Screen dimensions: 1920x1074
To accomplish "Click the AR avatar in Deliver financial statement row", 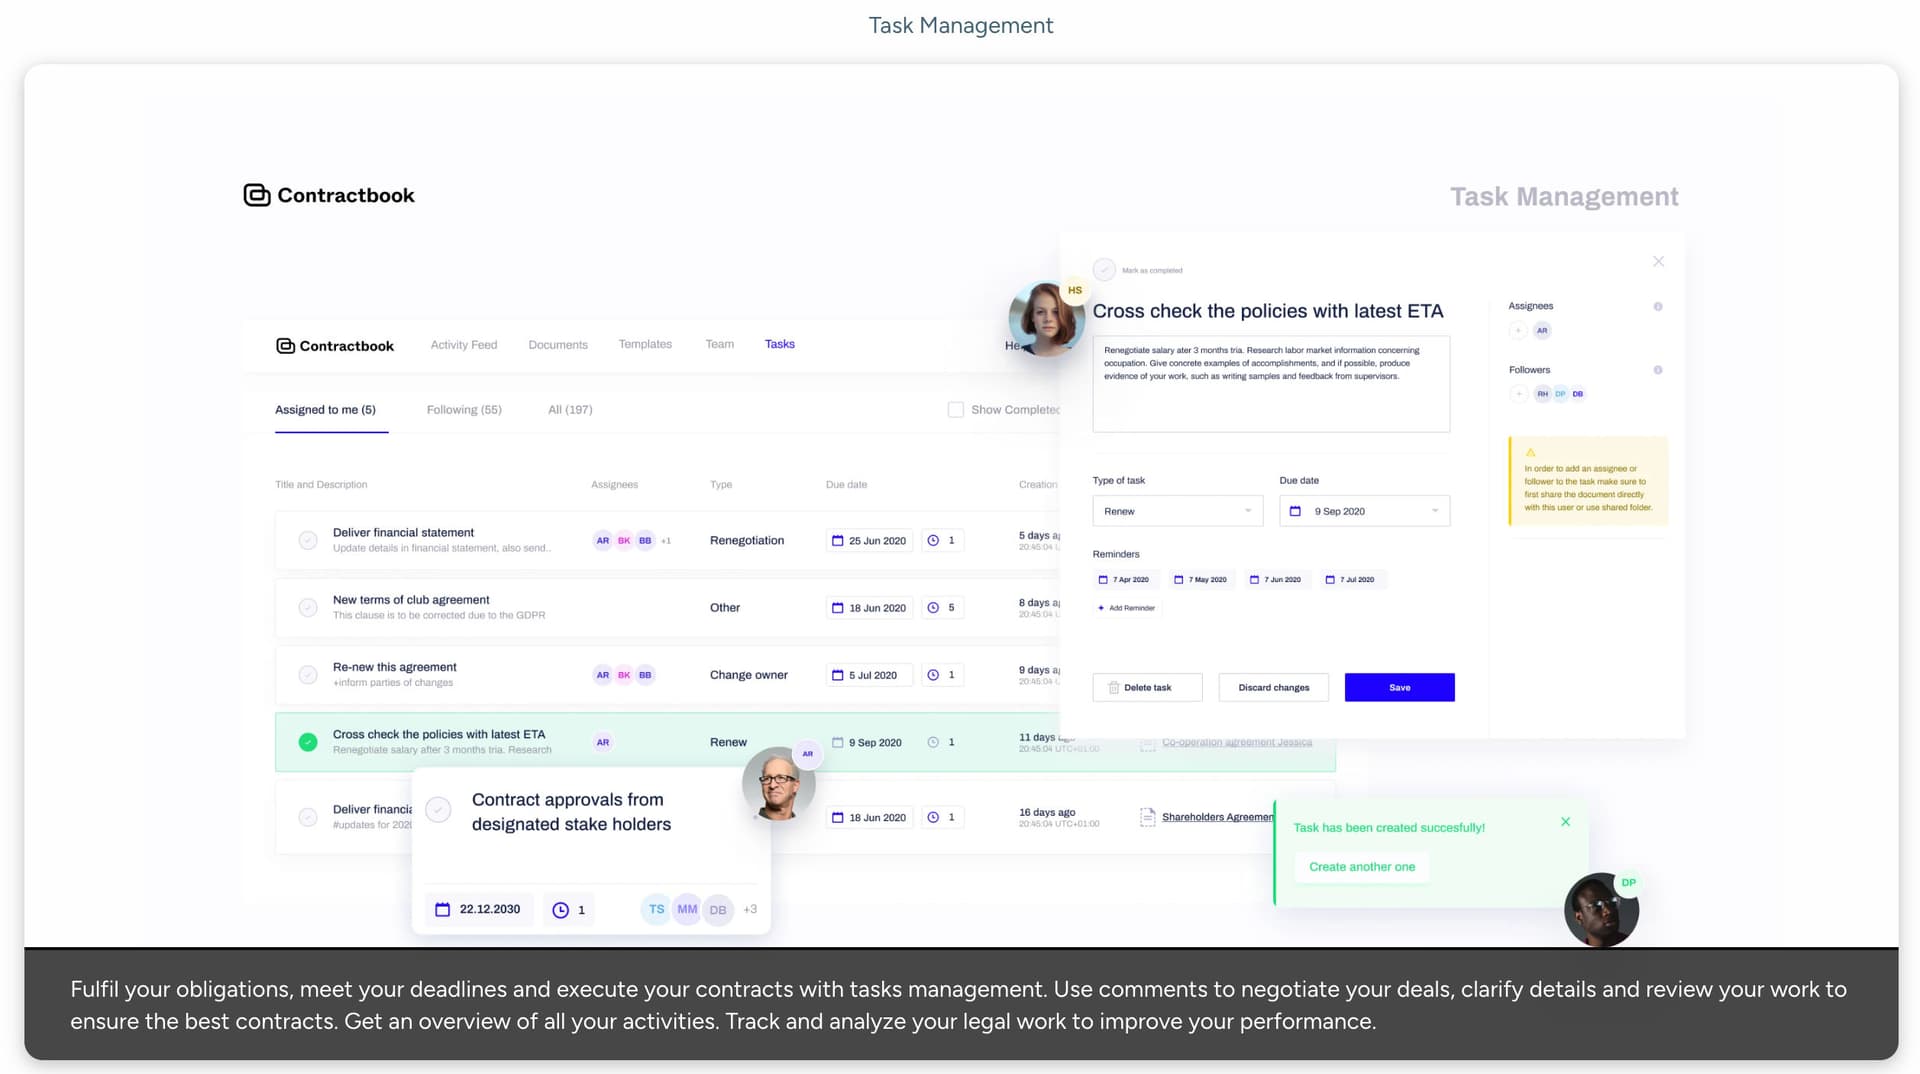I will (603, 540).
